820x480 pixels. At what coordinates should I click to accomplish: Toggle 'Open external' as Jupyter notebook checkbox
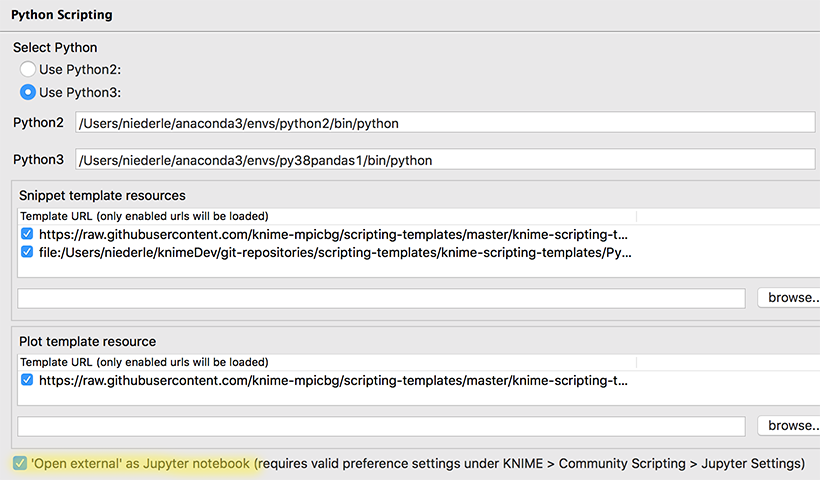20,463
